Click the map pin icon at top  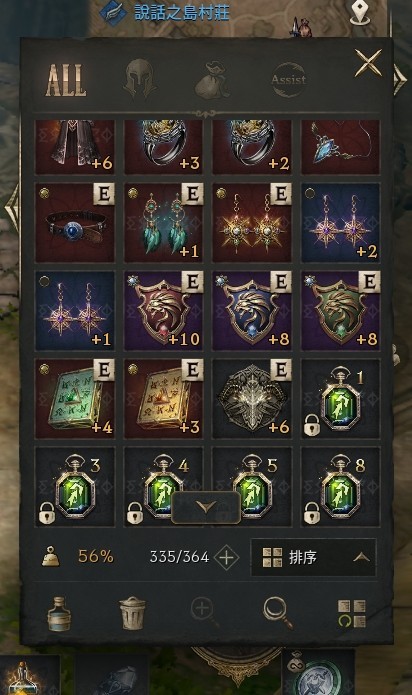click(360, 13)
